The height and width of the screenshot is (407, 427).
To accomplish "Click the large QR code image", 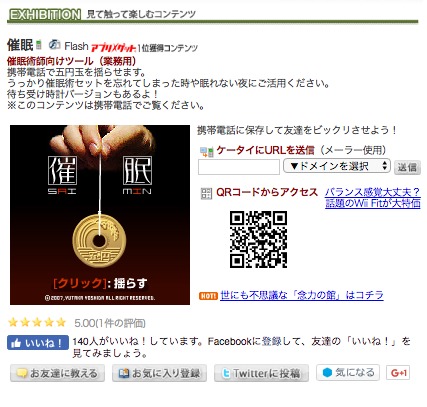I will [258, 239].
